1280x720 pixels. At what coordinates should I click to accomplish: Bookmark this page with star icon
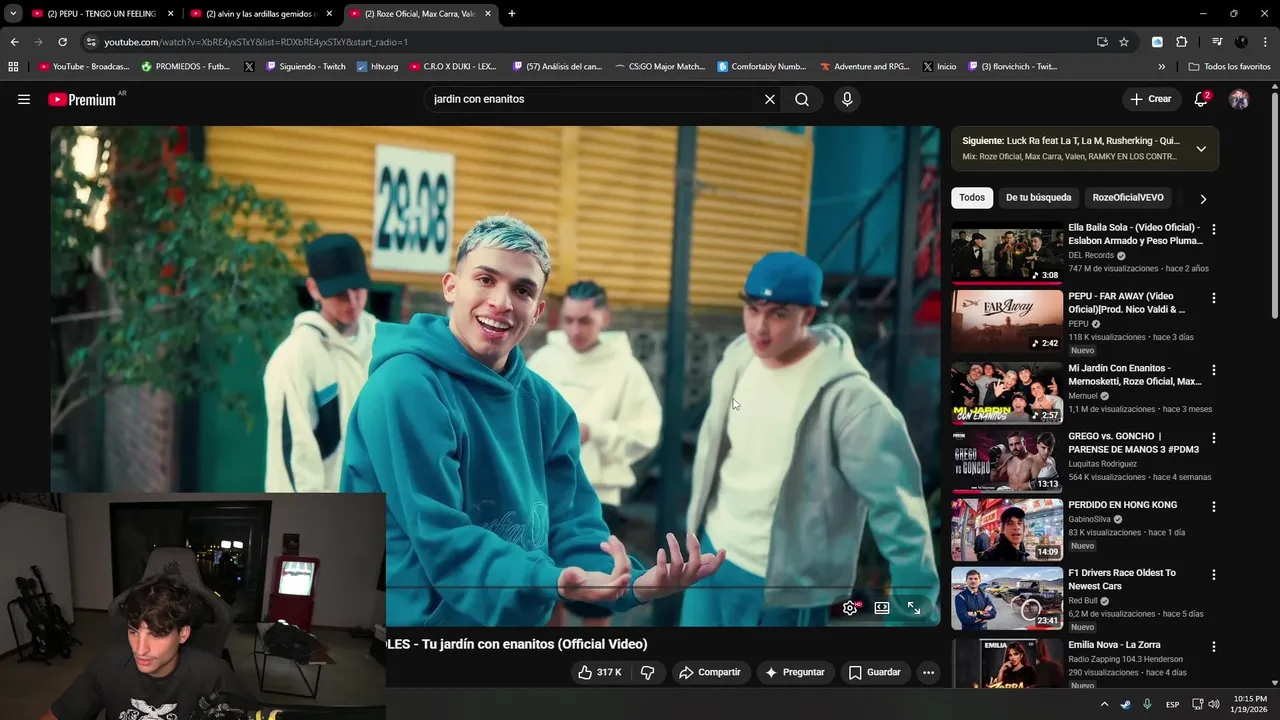(x=1124, y=42)
